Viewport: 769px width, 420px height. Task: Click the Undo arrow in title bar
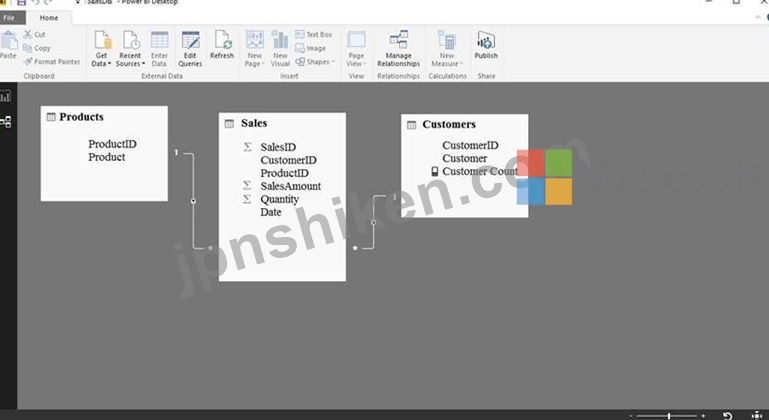tap(35, 2)
